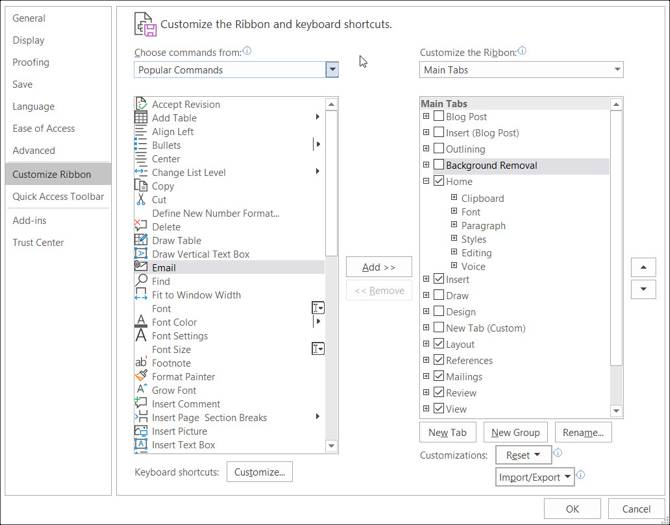
Task: Expand the Insert tab tree node
Action: click(x=426, y=279)
